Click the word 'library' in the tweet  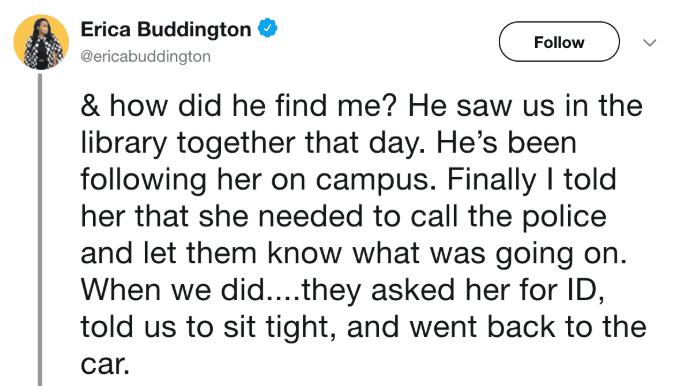(124, 144)
